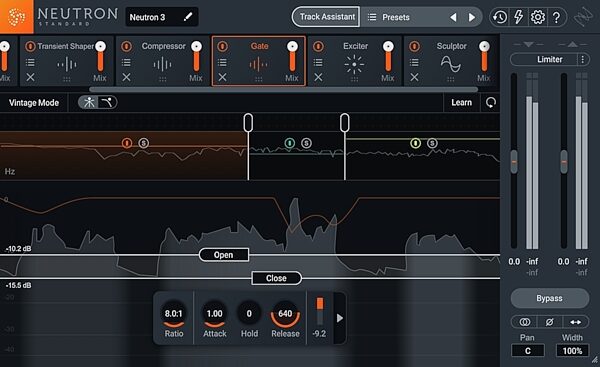This screenshot has height=367, width=600.
Task: Click the Width field showing 100%
Action: point(572,351)
